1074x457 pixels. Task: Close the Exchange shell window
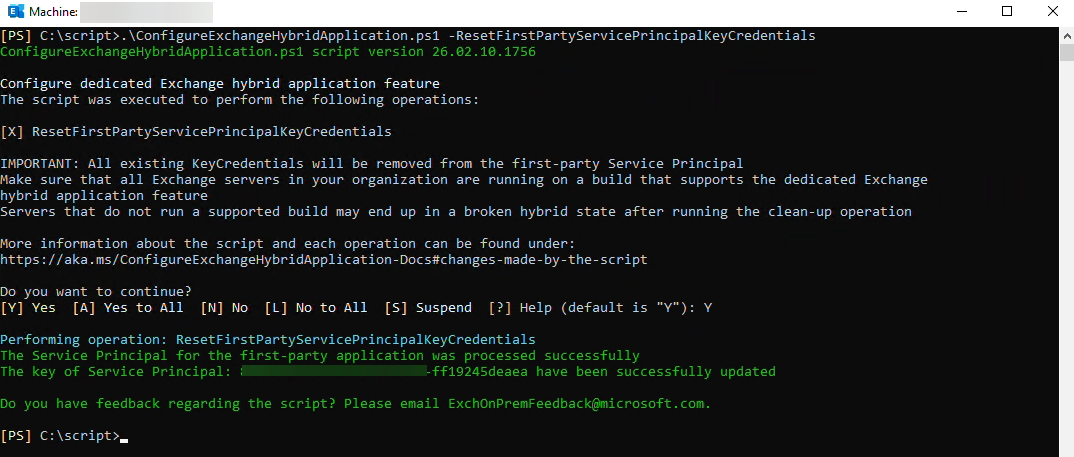pyautogui.click(x=1052, y=12)
